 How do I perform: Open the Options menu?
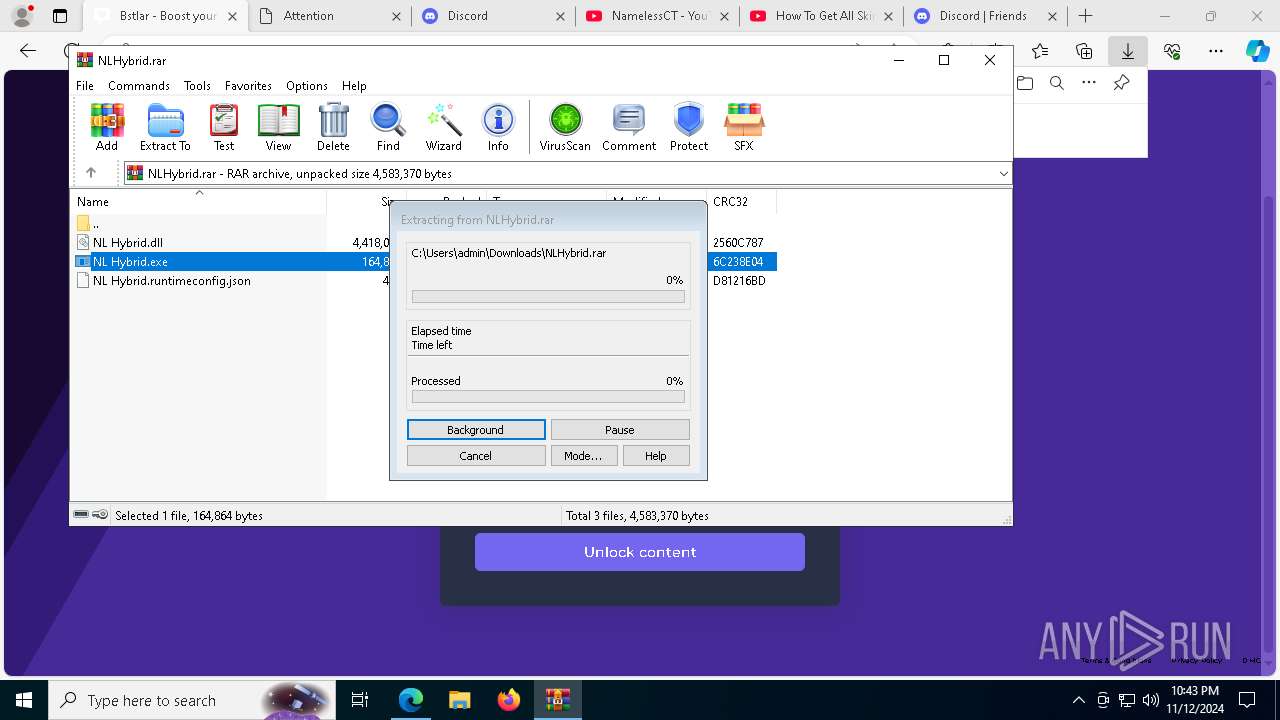(x=307, y=86)
